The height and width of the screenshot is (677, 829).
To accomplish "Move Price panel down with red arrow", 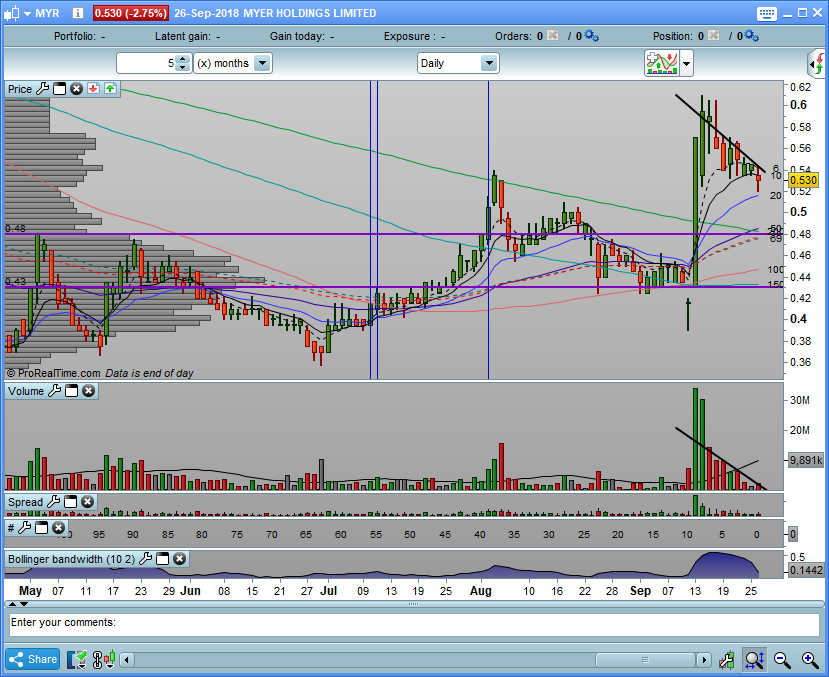I will 94,88.
